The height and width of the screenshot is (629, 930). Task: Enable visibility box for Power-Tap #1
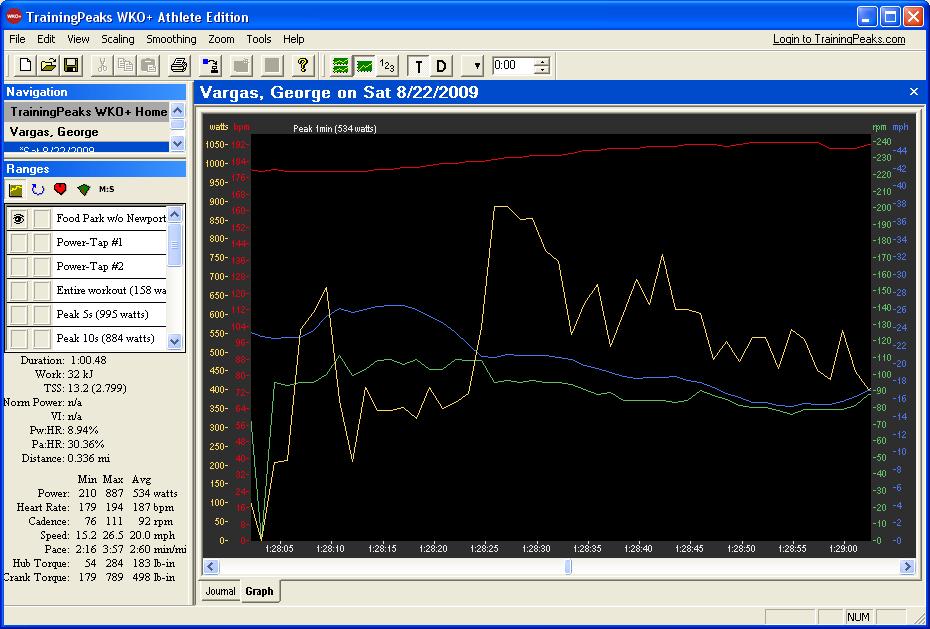tap(18, 242)
